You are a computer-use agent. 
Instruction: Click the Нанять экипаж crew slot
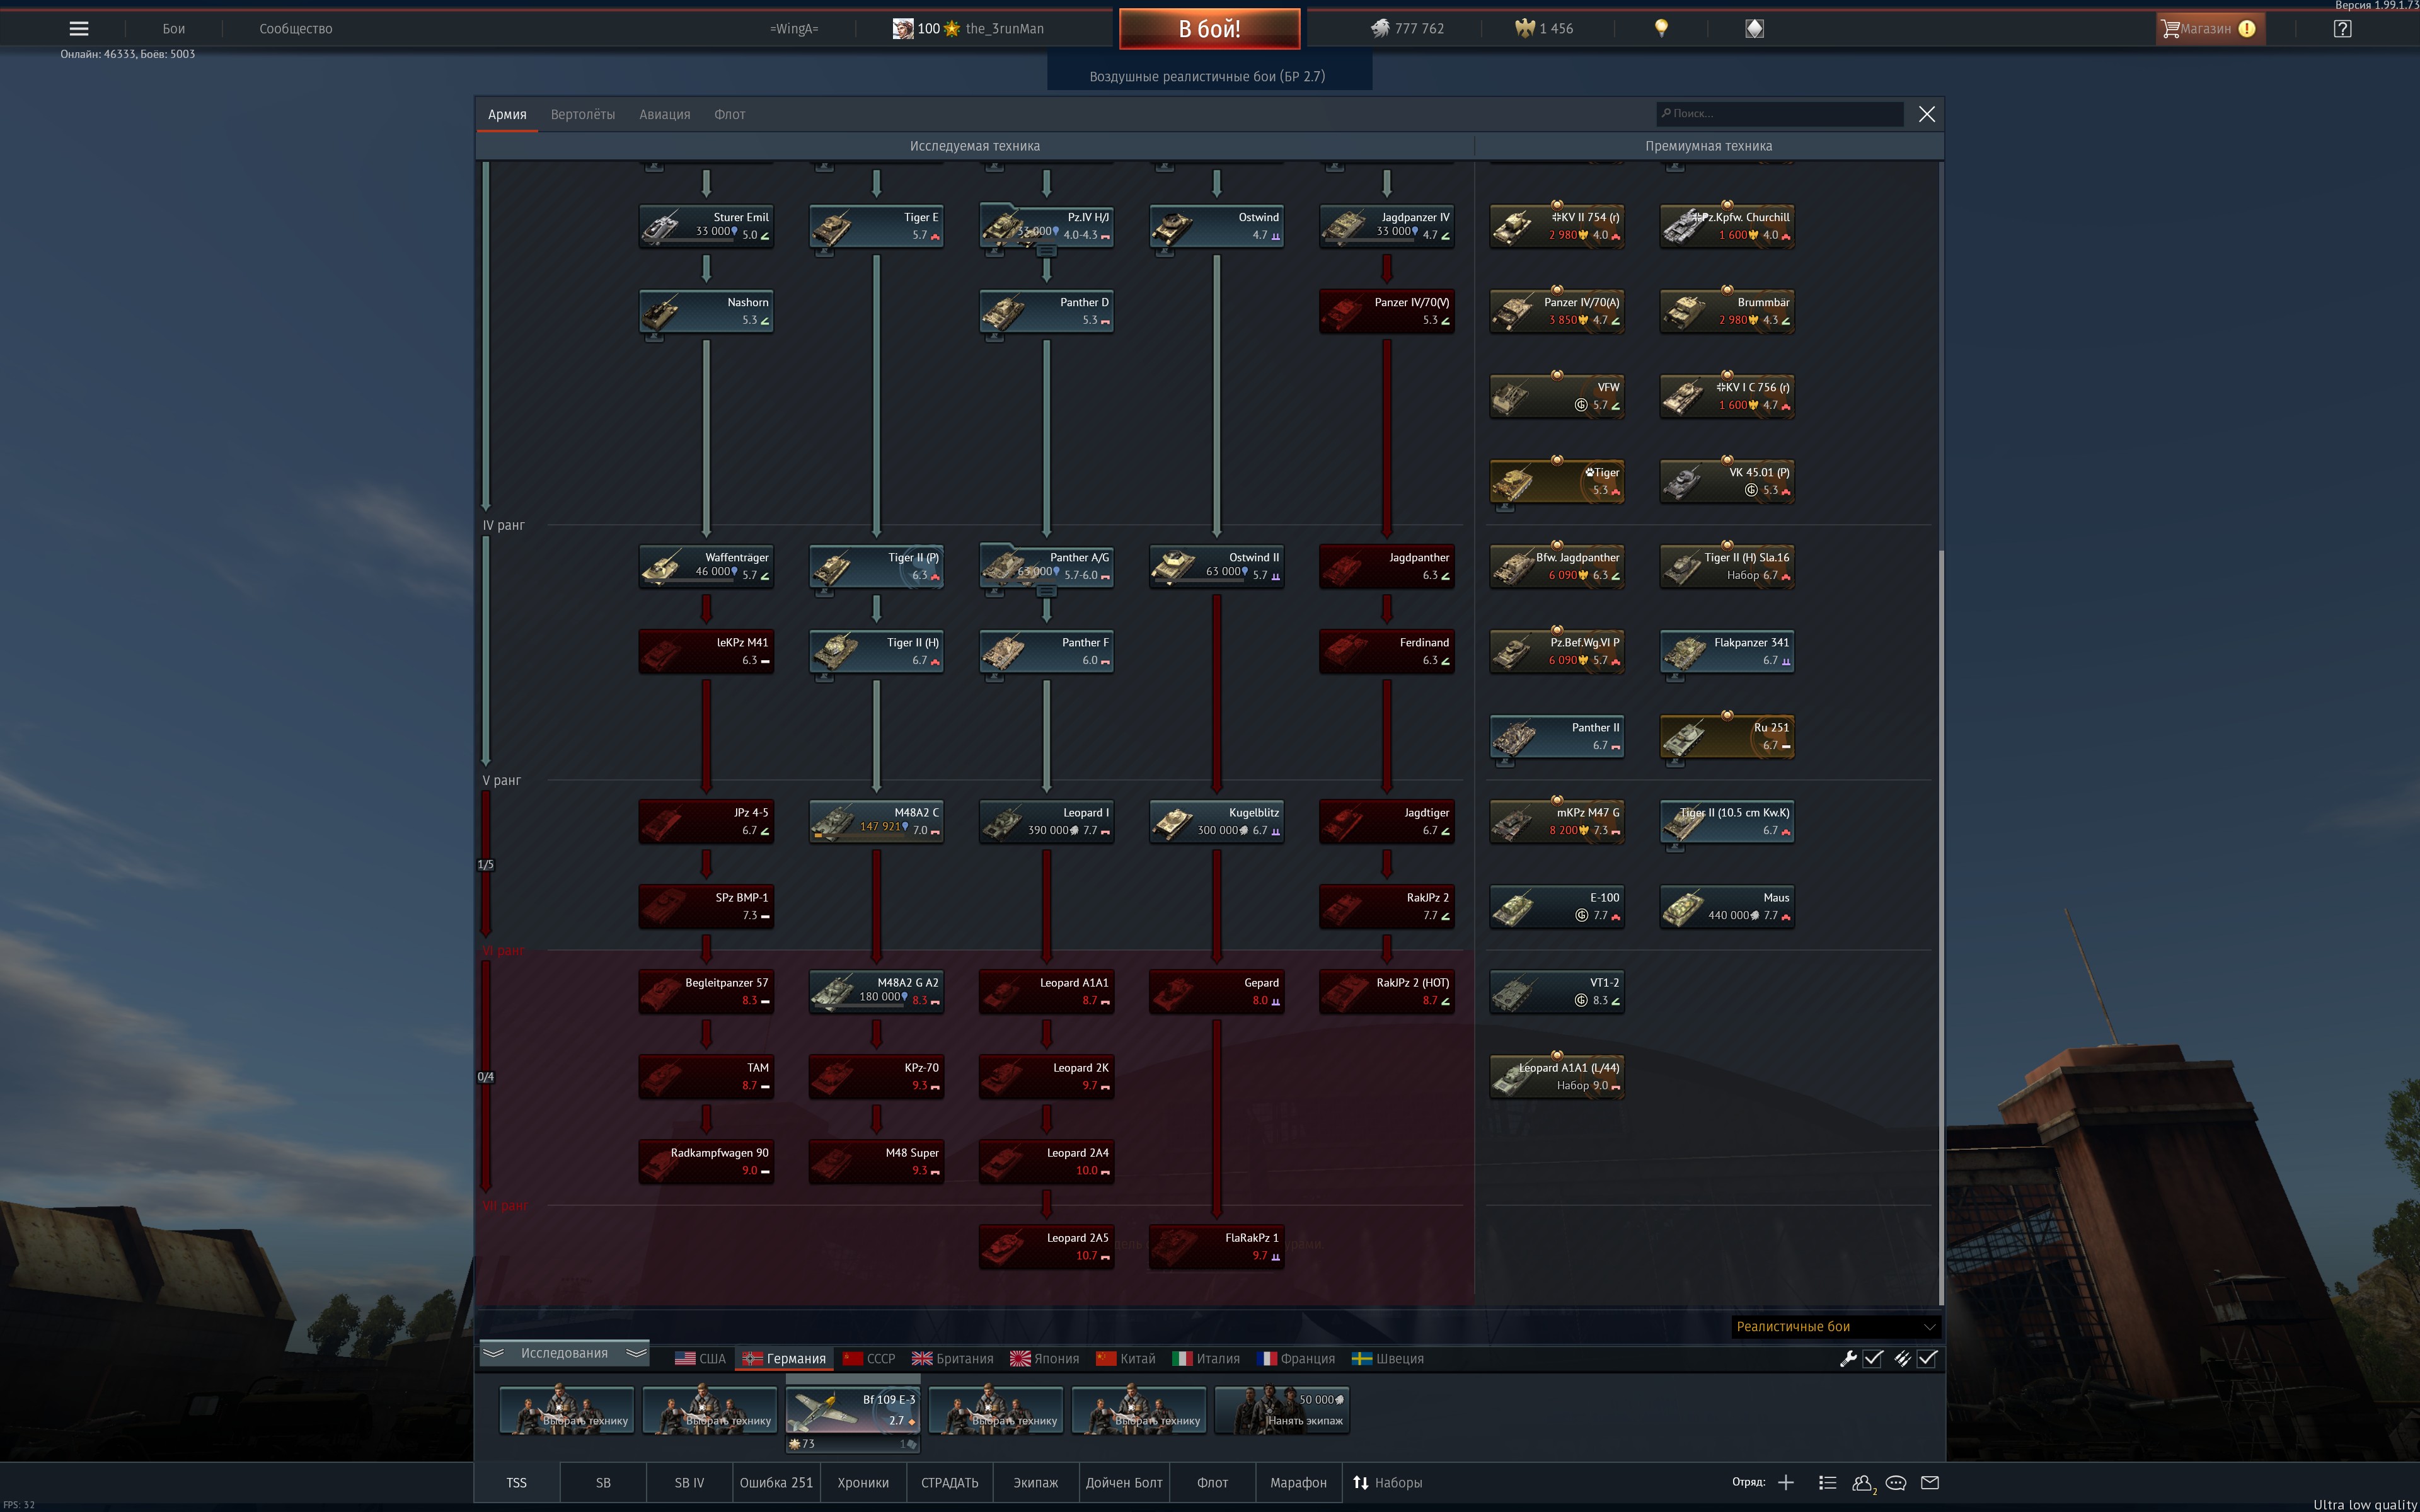coord(1282,1410)
